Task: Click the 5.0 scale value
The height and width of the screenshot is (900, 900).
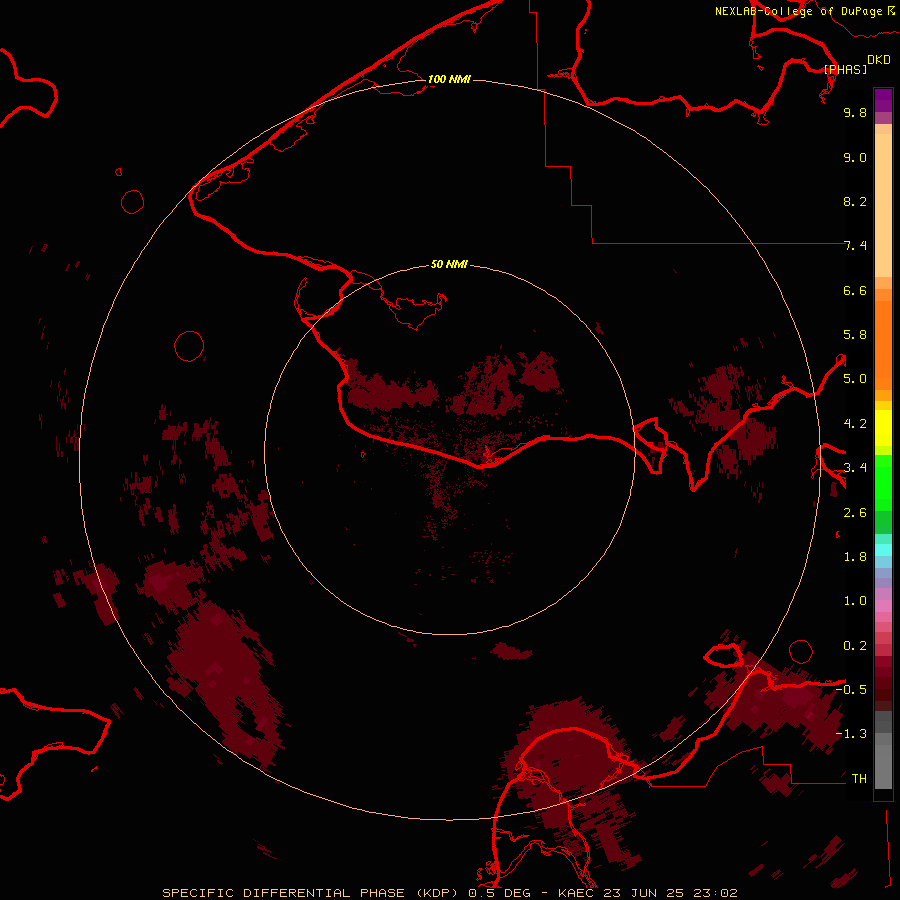Action: (855, 379)
